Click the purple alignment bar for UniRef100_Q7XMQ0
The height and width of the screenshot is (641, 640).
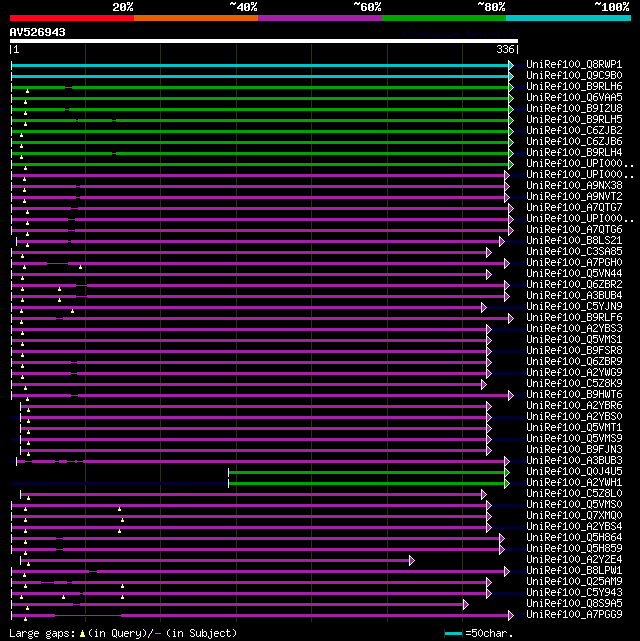point(249,517)
